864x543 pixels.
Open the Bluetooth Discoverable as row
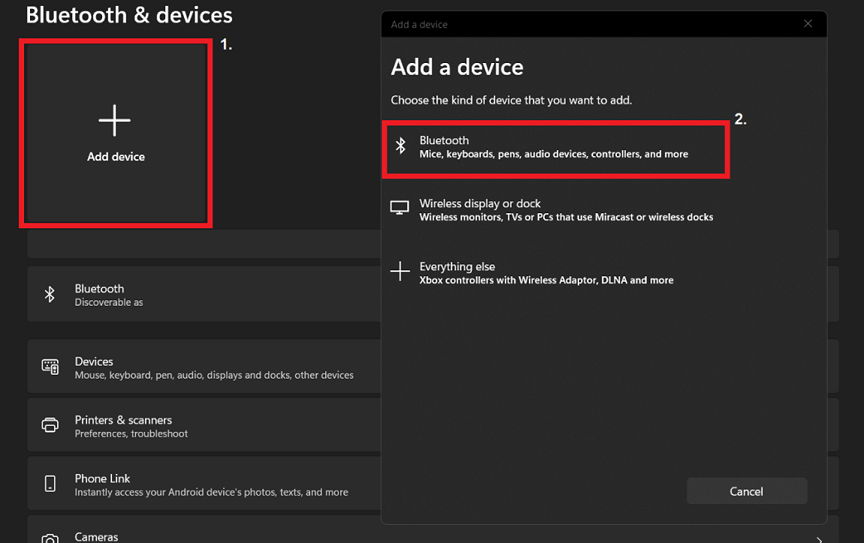pos(204,294)
